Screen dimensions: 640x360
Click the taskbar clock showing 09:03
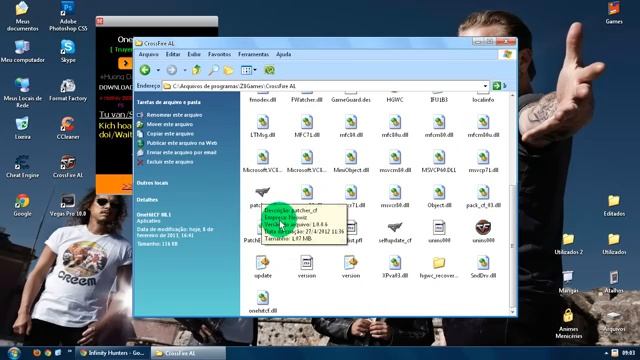(x=629, y=353)
